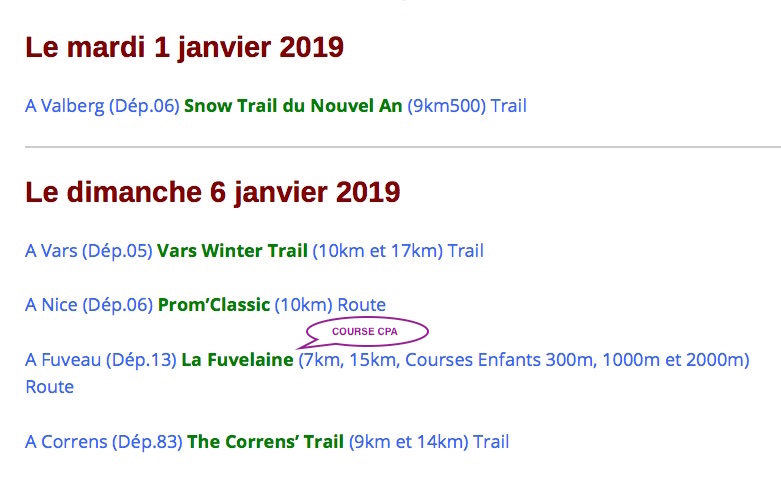Click the Courses Enfants distances text
The height and width of the screenshot is (481, 781).
click(x=577, y=360)
